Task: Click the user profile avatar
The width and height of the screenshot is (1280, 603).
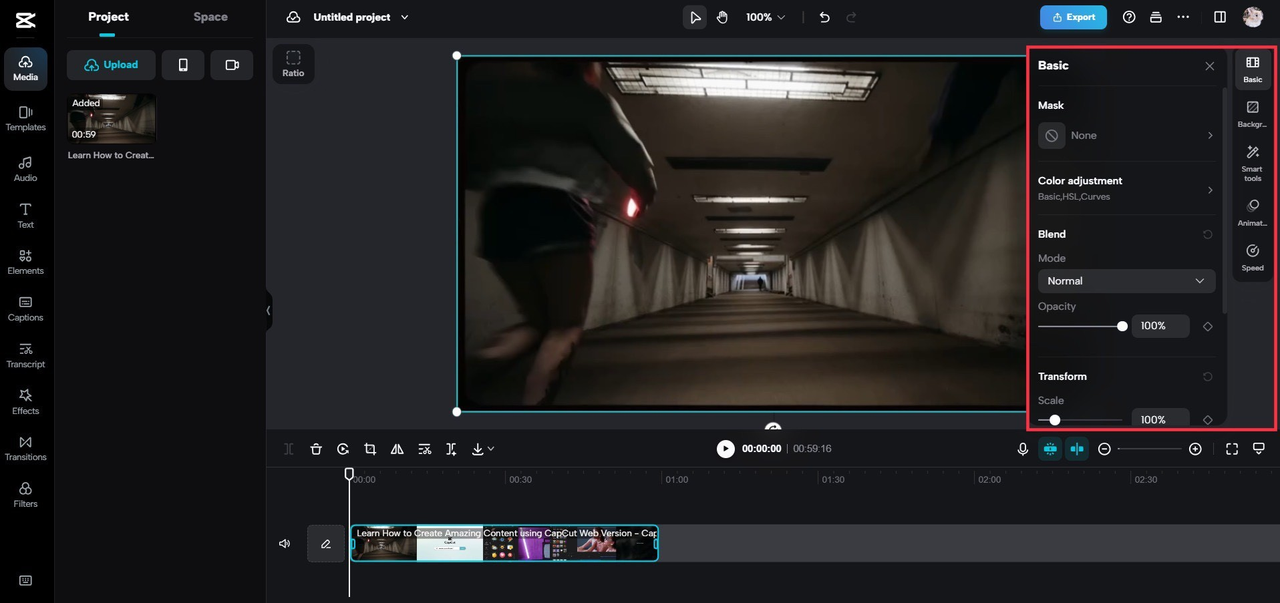Action: point(1253,17)
